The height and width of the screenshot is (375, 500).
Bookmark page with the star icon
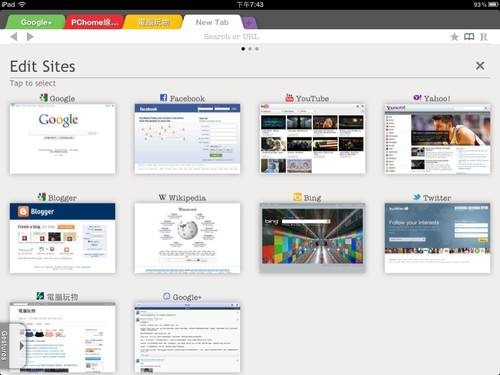coord(454,37)
